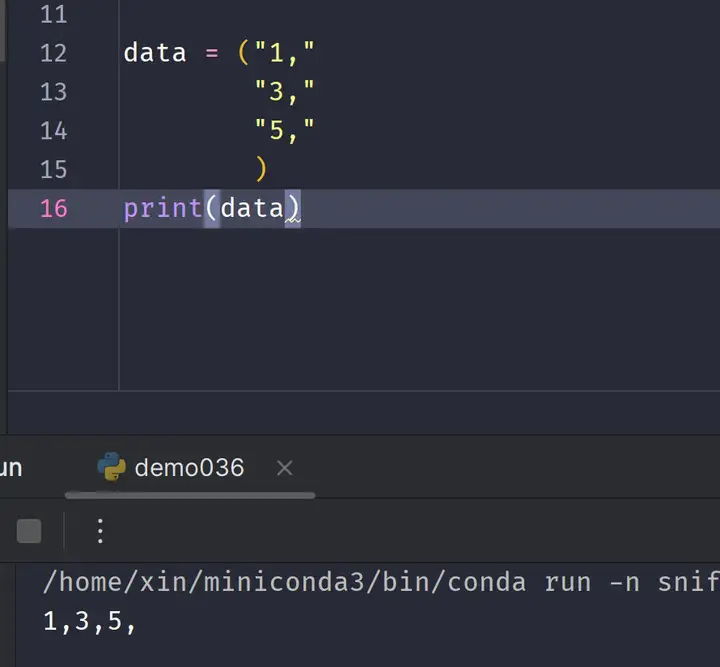Click the Stop process square button
Viewport: 720px width, 667px height.
29,531
